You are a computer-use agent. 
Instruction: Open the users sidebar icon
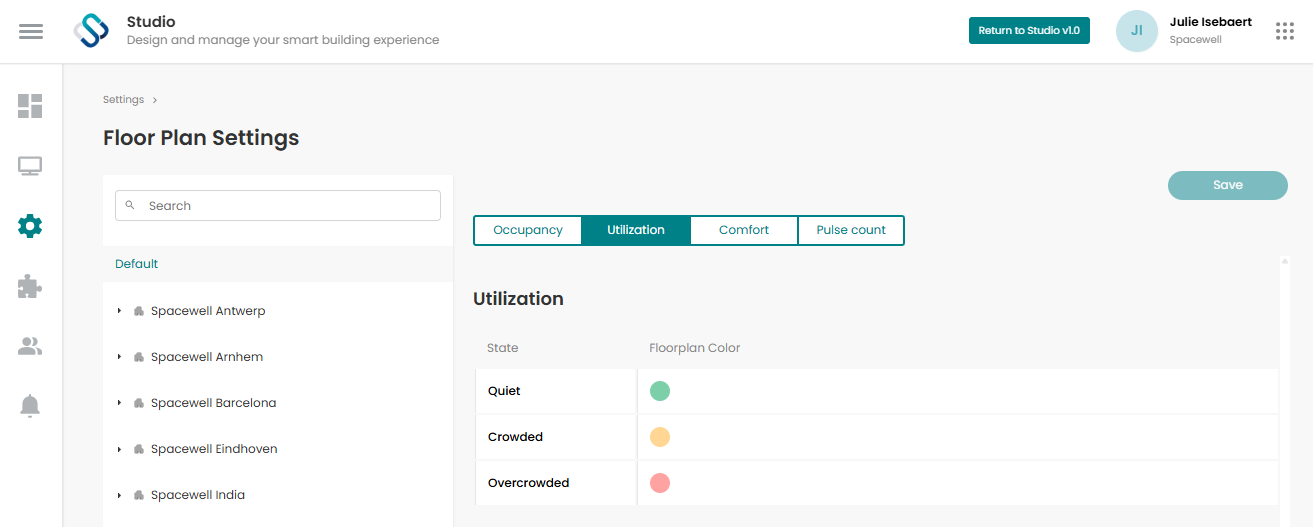tap(30, 346)
